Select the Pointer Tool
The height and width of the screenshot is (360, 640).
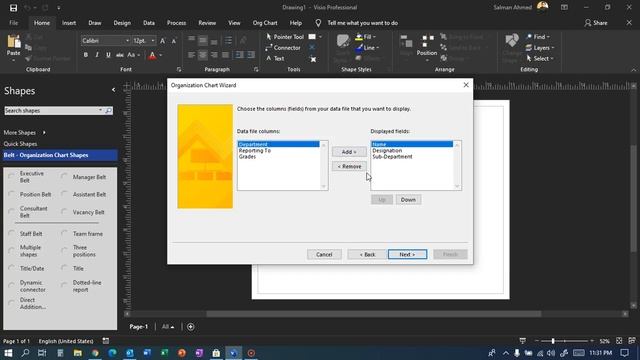point(285,37)
